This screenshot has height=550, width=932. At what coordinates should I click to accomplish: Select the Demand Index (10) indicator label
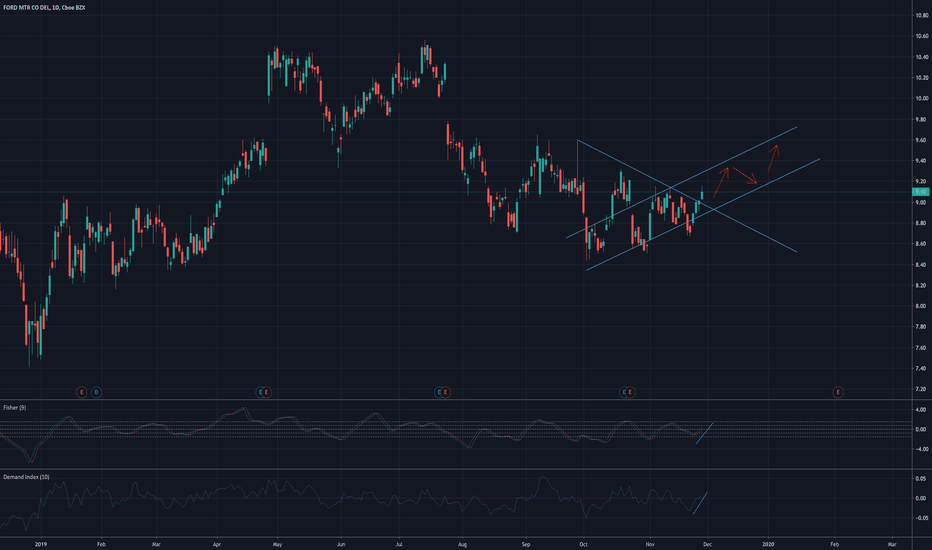tap(26, 477)
